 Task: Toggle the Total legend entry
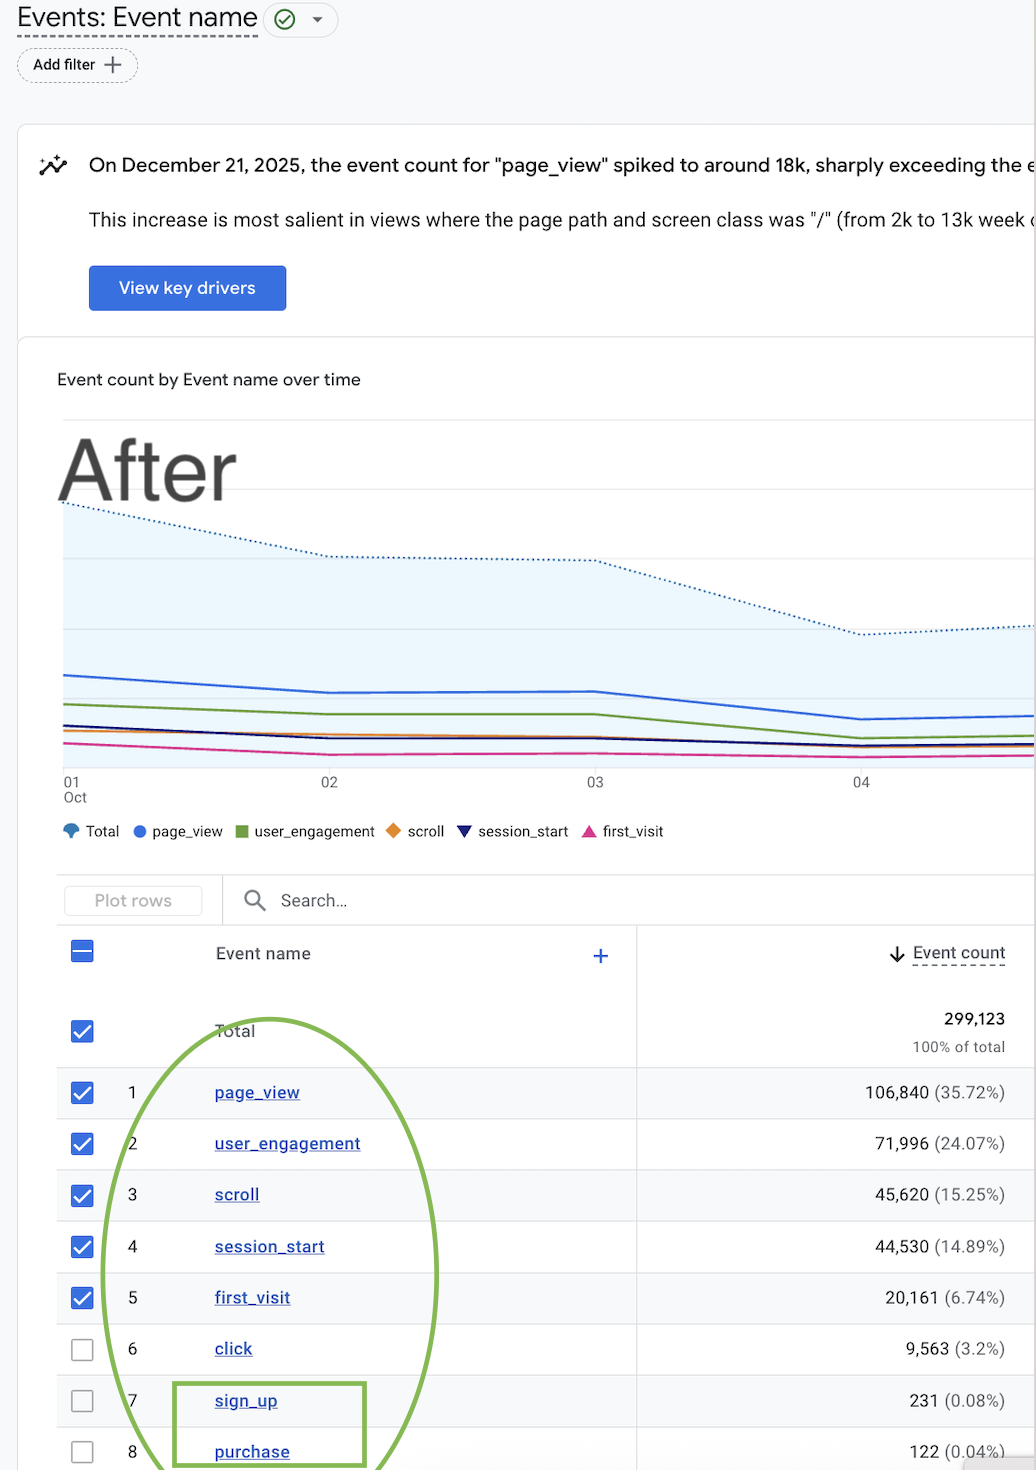pyautogui.click(x=91, y=831)
